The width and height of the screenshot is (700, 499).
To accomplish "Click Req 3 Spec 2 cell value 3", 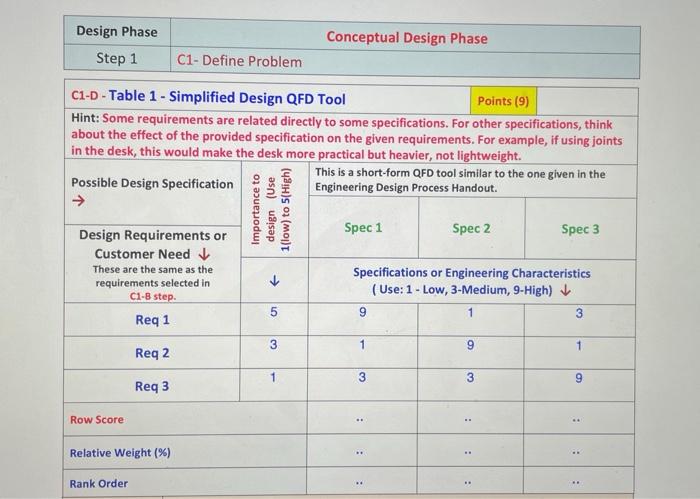I will click(x=470, y=378).
